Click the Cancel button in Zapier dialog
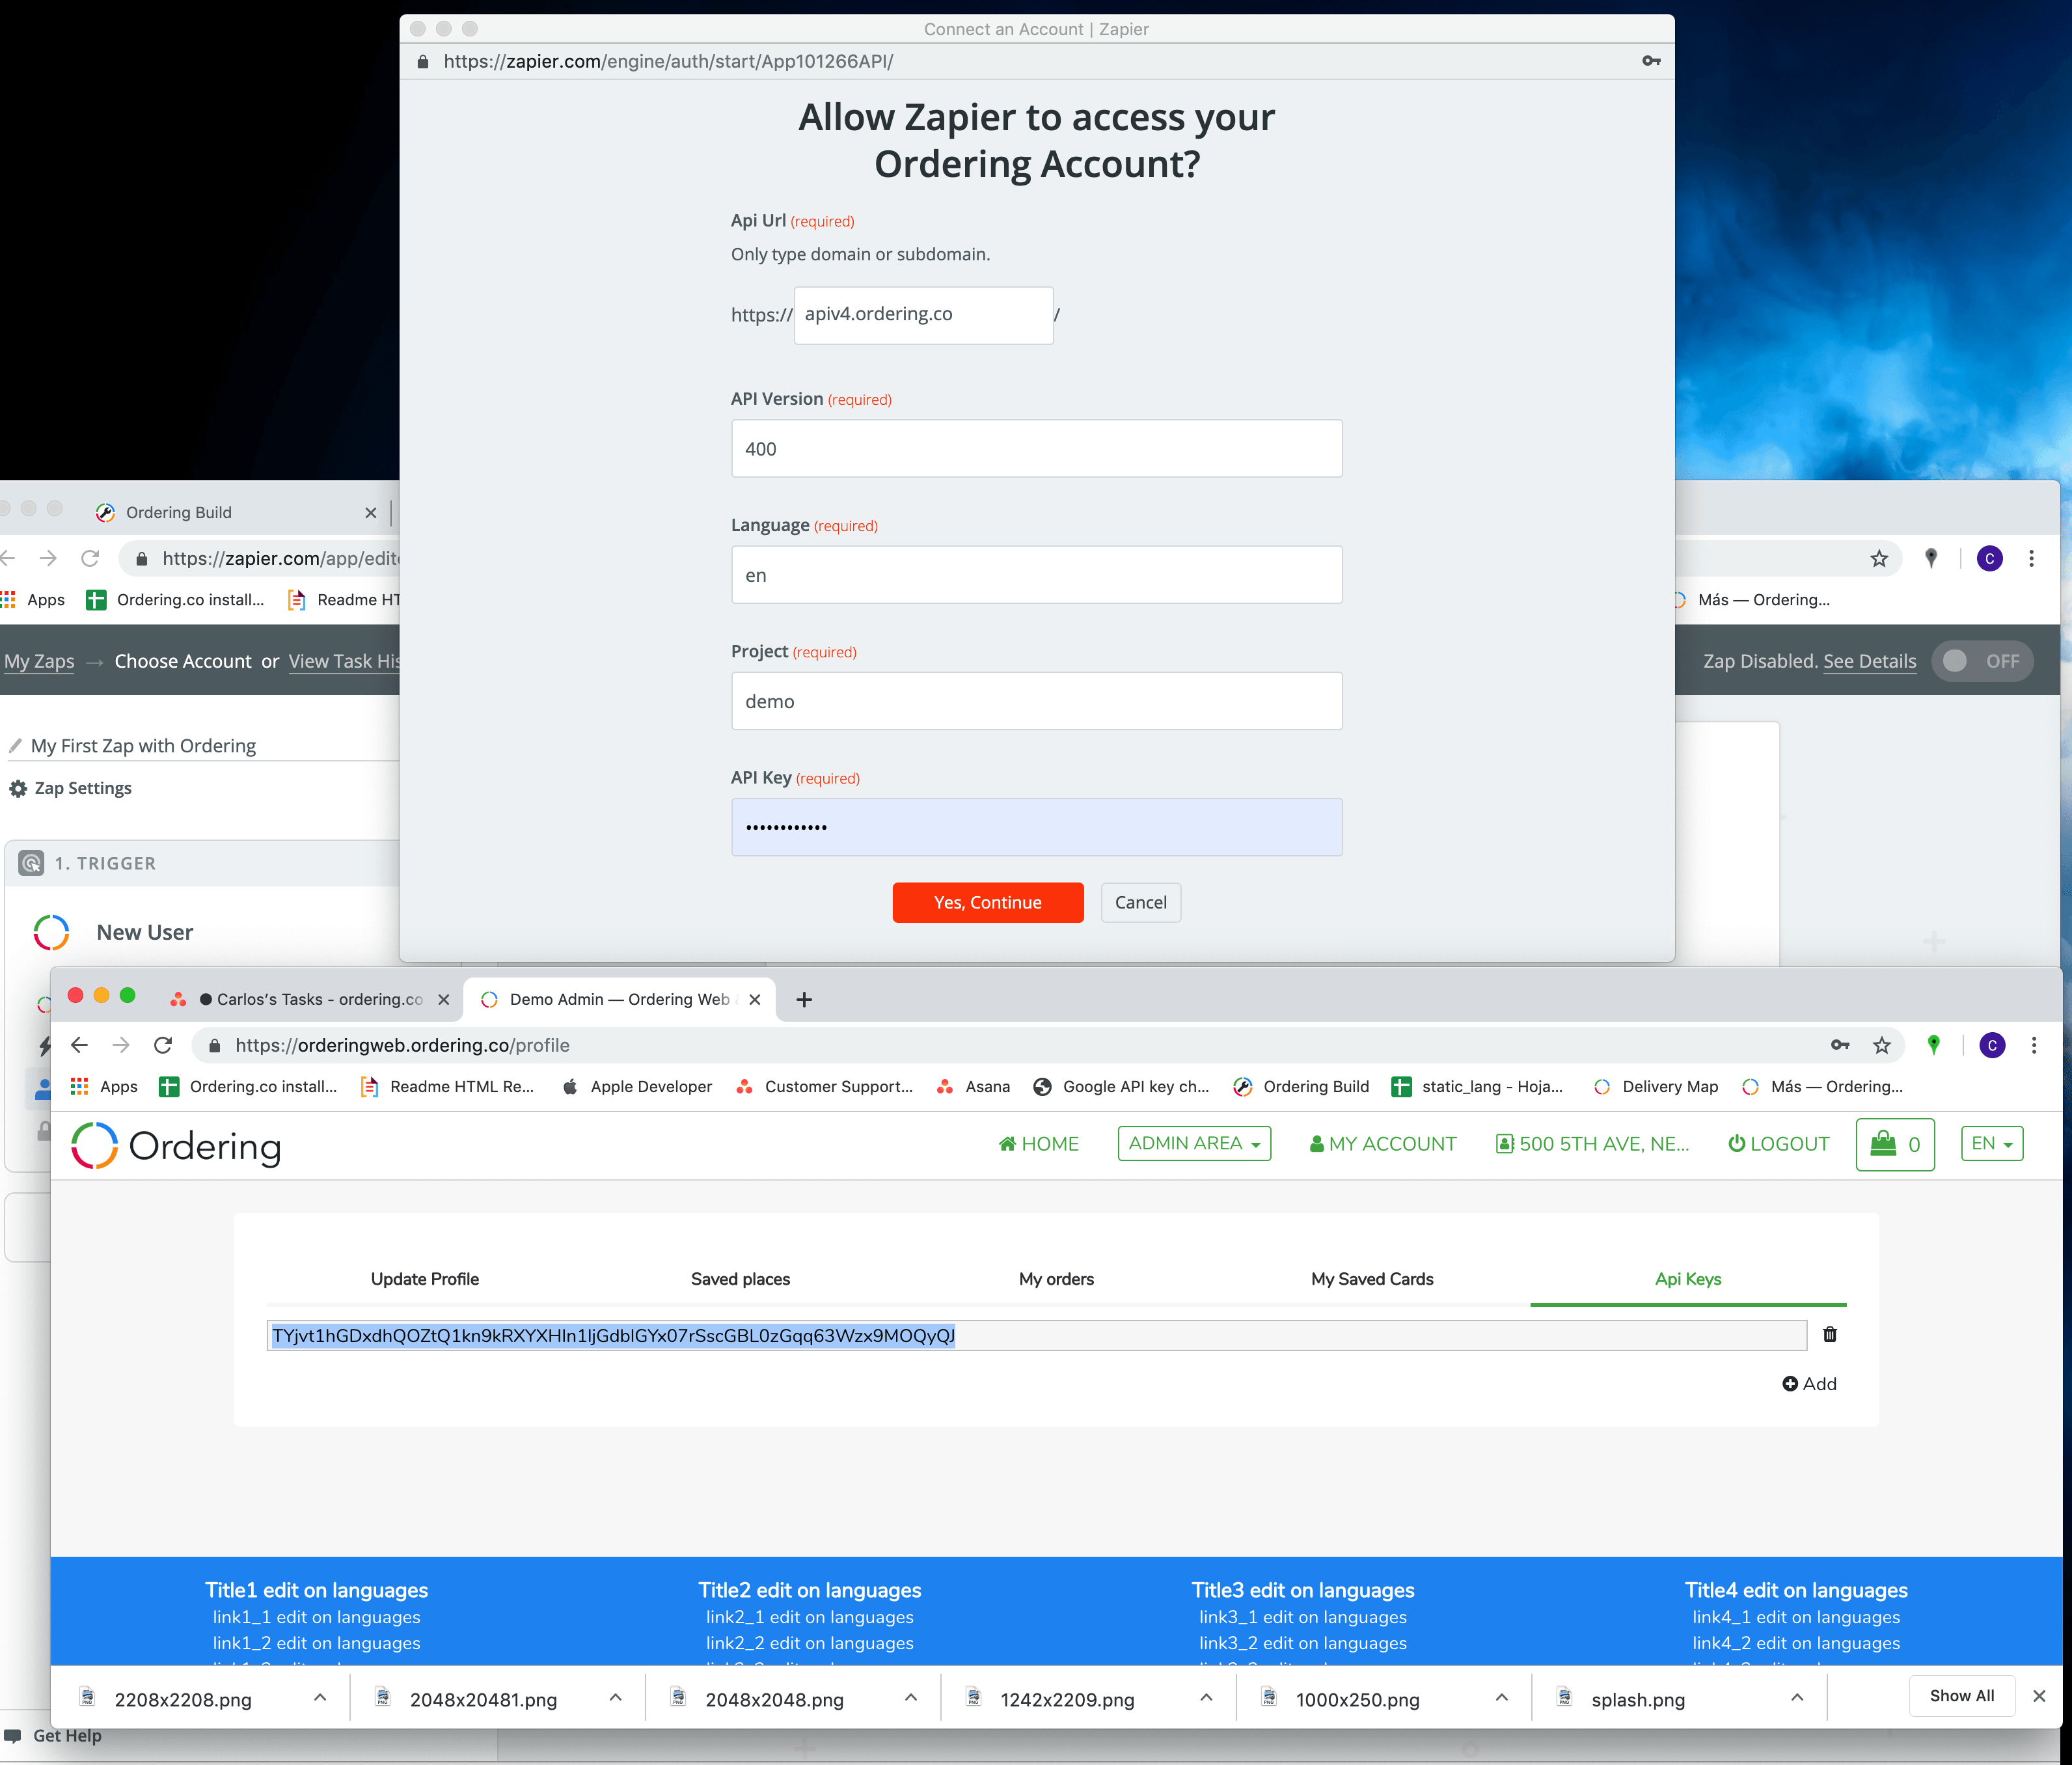This screenshot has height=1765, width=2072. click(x=1140, y=902)
